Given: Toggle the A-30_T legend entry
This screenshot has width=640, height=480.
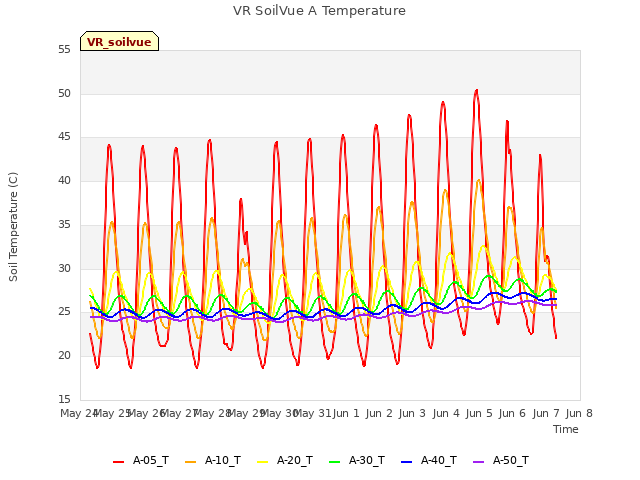Looking at the screenshot, I should (x=357, y=460).
